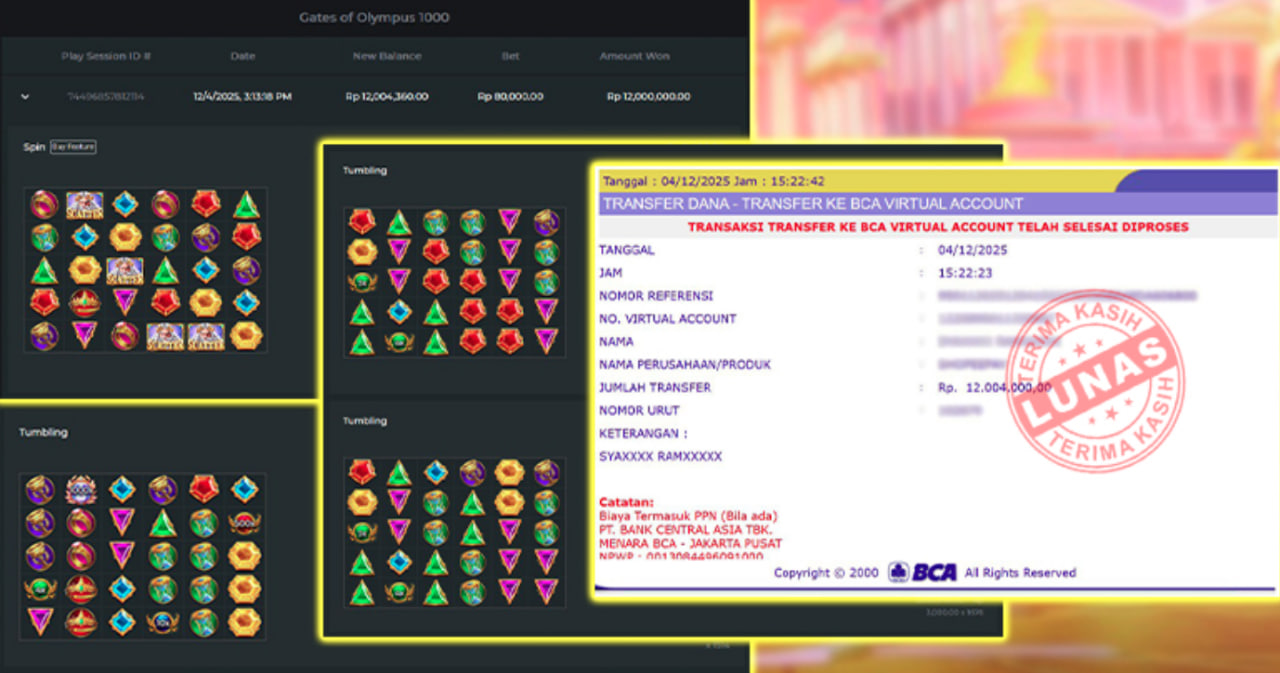
Task: Click the BCA logo in receipt footer
Action: (x=922, y=572)
